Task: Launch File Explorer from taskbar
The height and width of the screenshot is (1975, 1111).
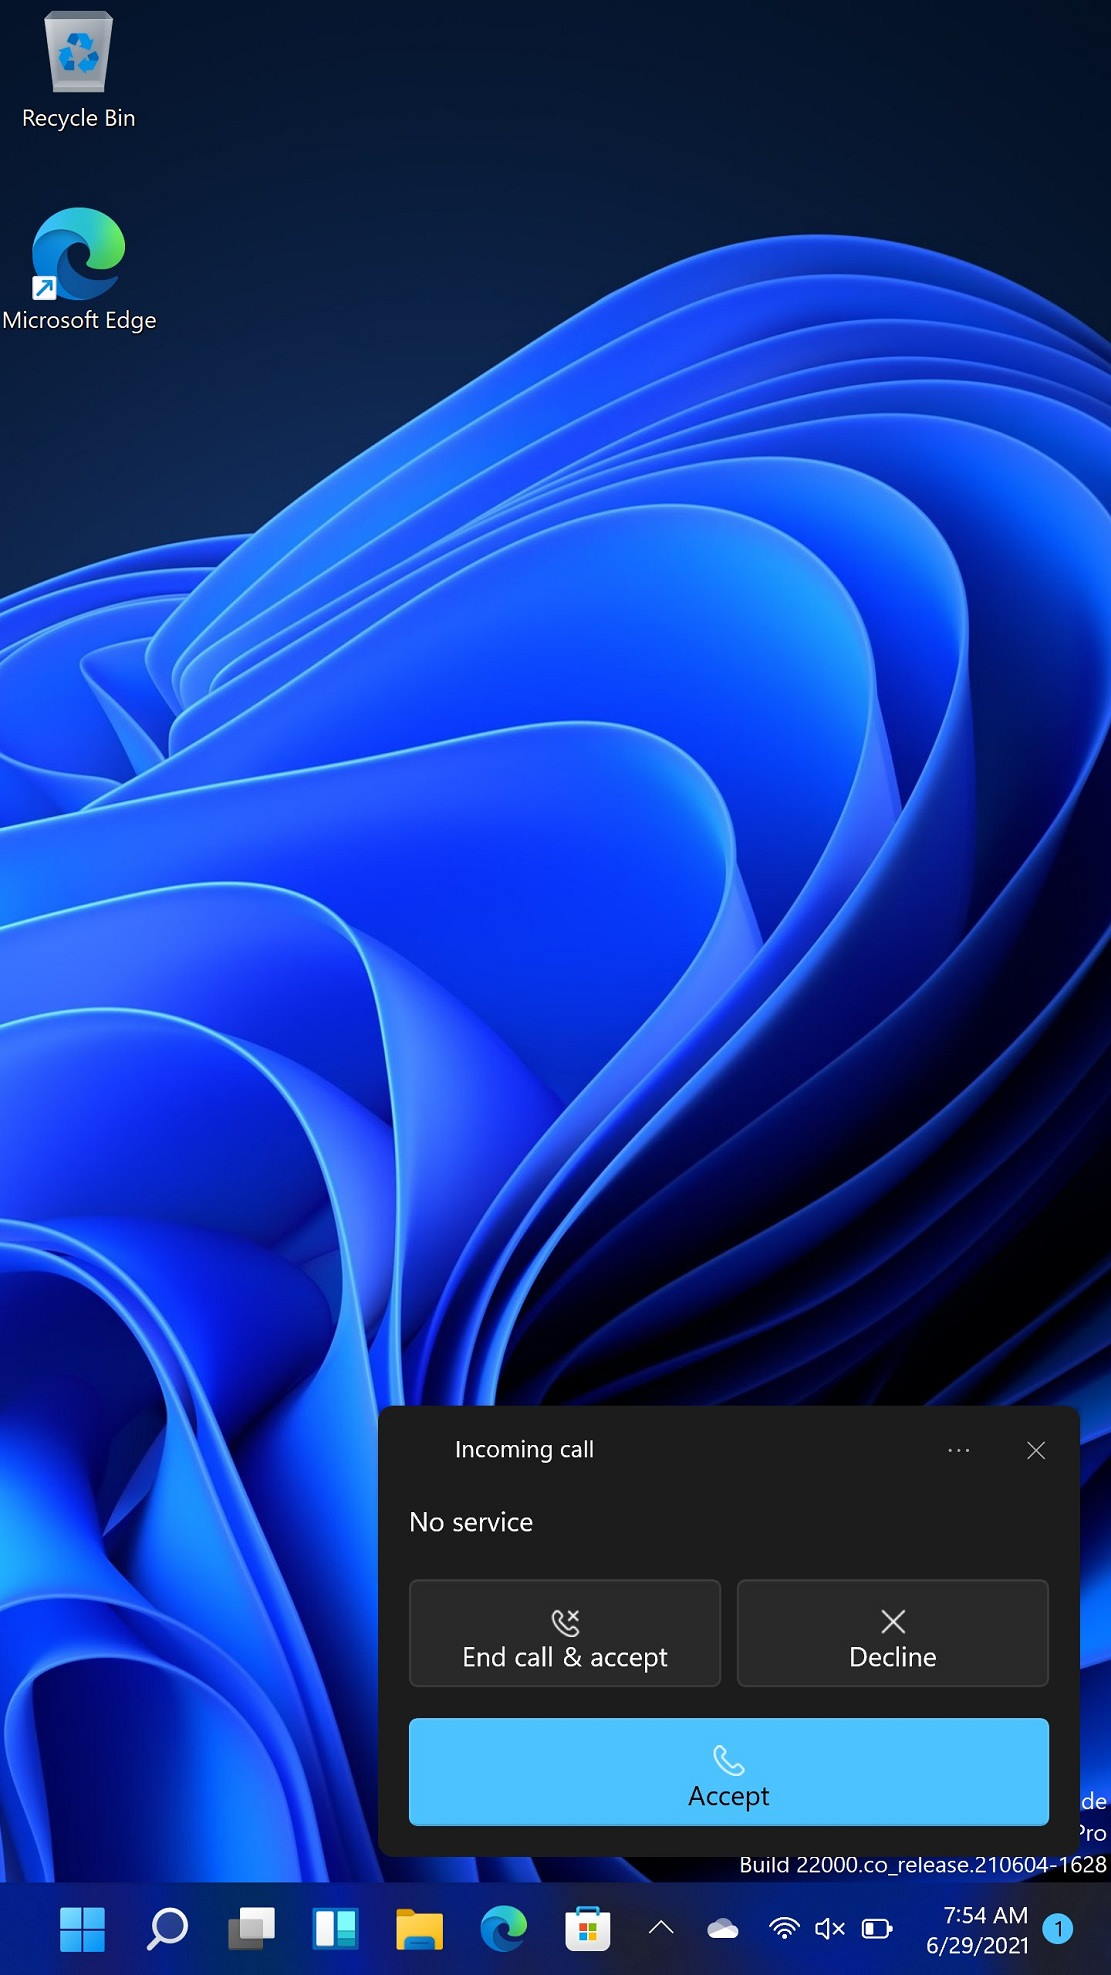Action: pos(419,1928)
